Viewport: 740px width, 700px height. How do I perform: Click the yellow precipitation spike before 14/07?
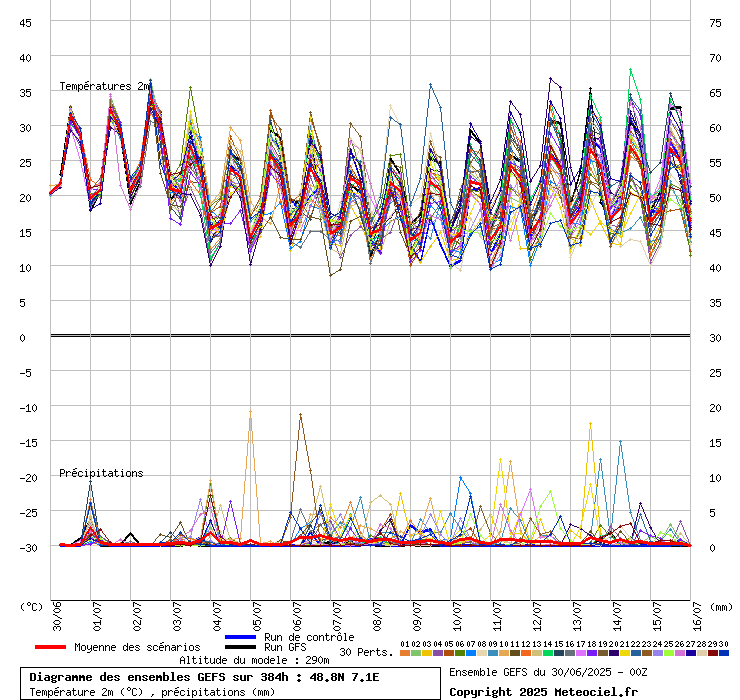[x=590, y=424]
